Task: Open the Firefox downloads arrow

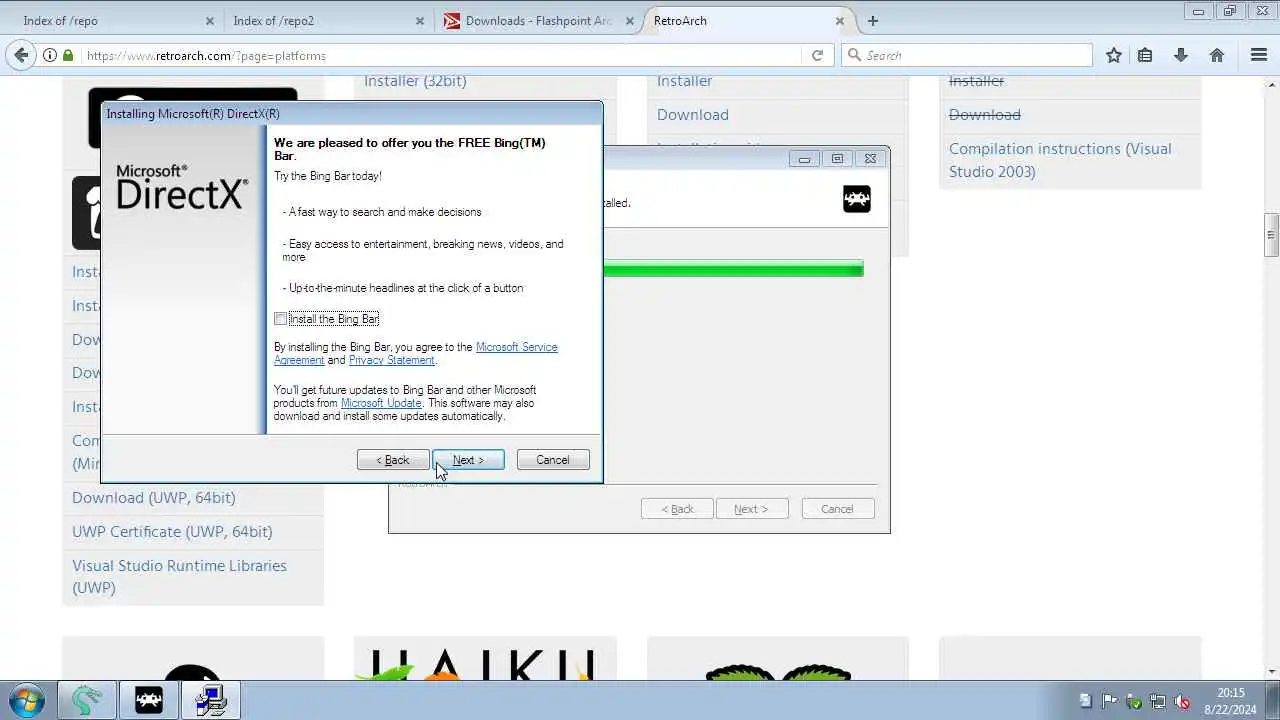Action: [x=1181, y=56]
